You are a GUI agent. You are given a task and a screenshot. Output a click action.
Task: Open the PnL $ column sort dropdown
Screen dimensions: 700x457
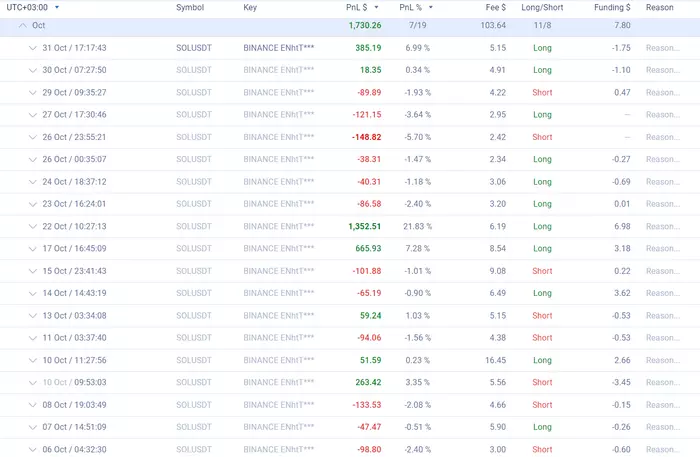(376, 7)
